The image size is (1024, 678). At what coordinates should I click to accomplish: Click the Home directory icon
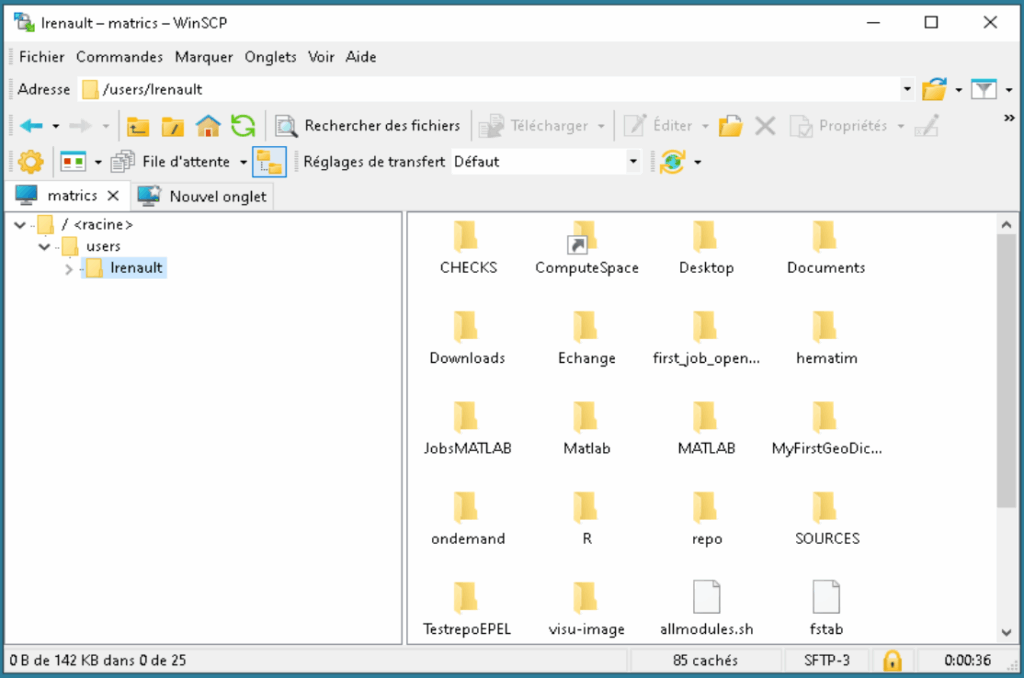point(208,126)
